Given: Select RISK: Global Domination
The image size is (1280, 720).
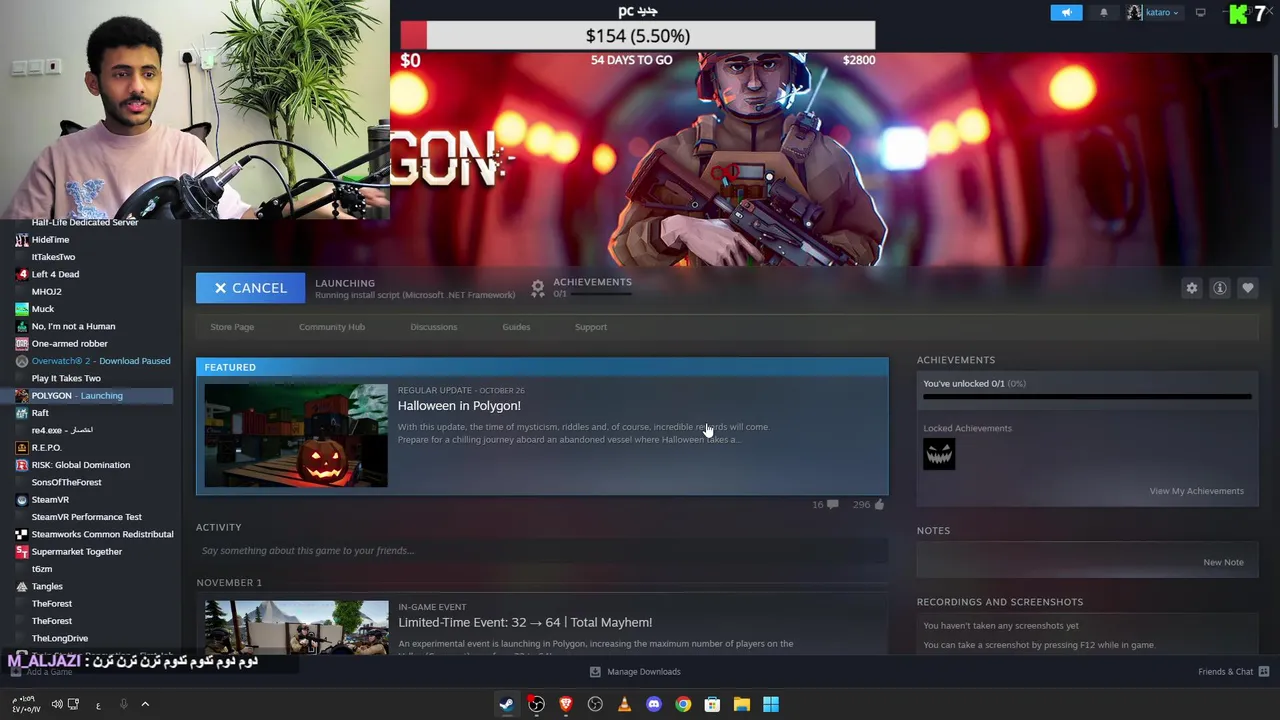Looking at the screenshot, I should 80,465.
